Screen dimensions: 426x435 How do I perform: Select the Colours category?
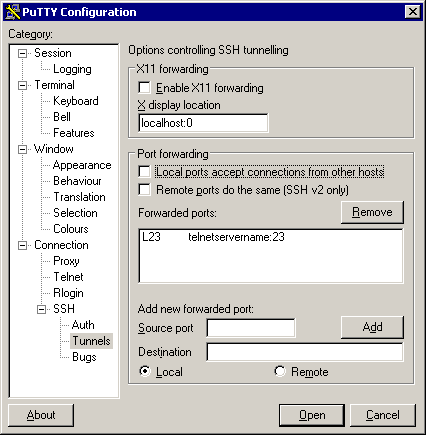[71, 229]
